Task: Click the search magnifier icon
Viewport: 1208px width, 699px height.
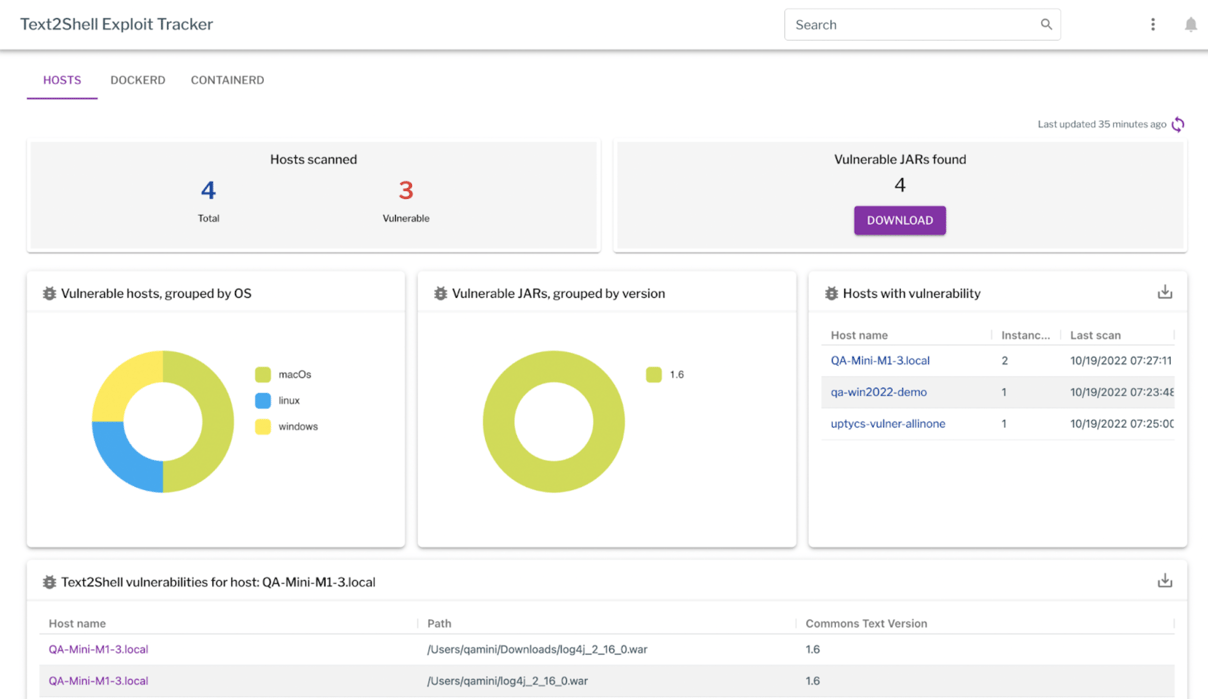Action: pyautogui.click(x=1046, y=25)
